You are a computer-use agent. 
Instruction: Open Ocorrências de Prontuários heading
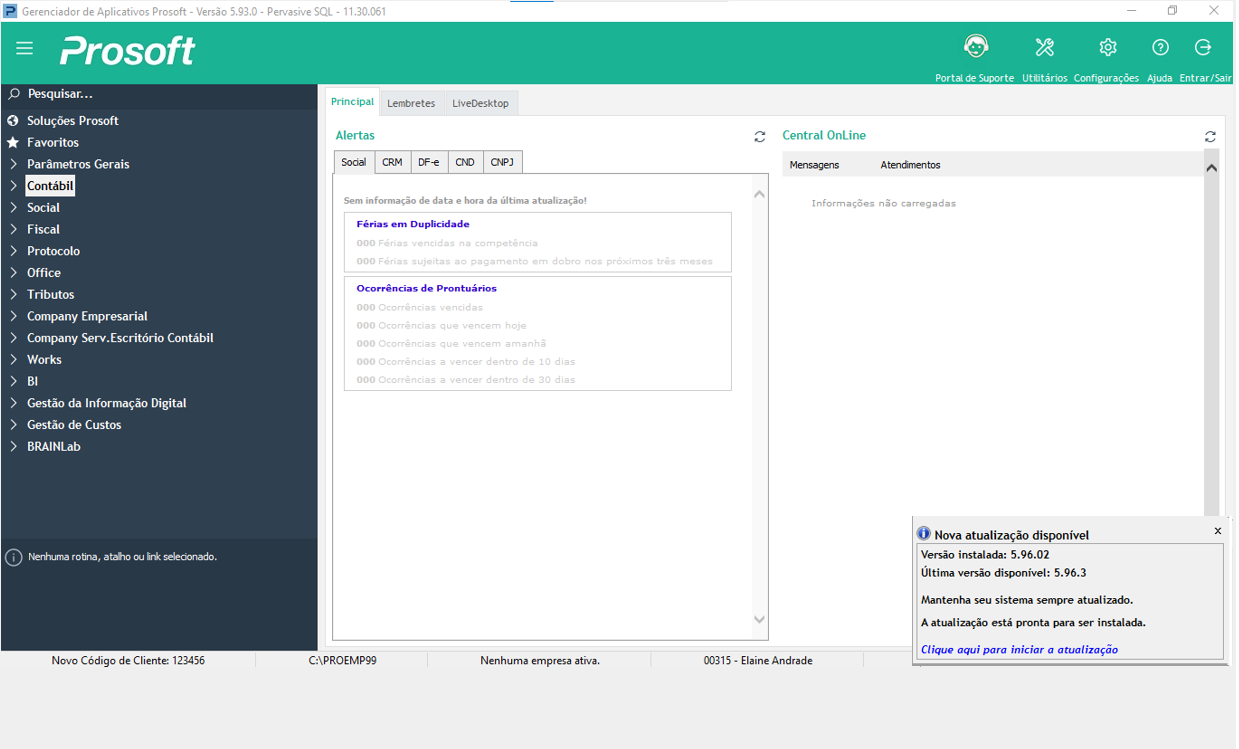coord(426,288)
